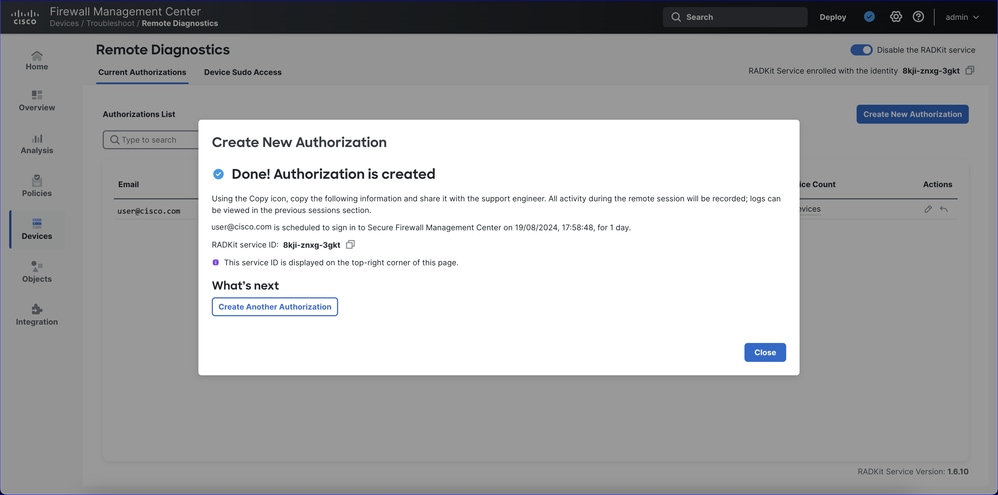
Task: Copy the enrolled identity in page header
Action: coord(970,71)
